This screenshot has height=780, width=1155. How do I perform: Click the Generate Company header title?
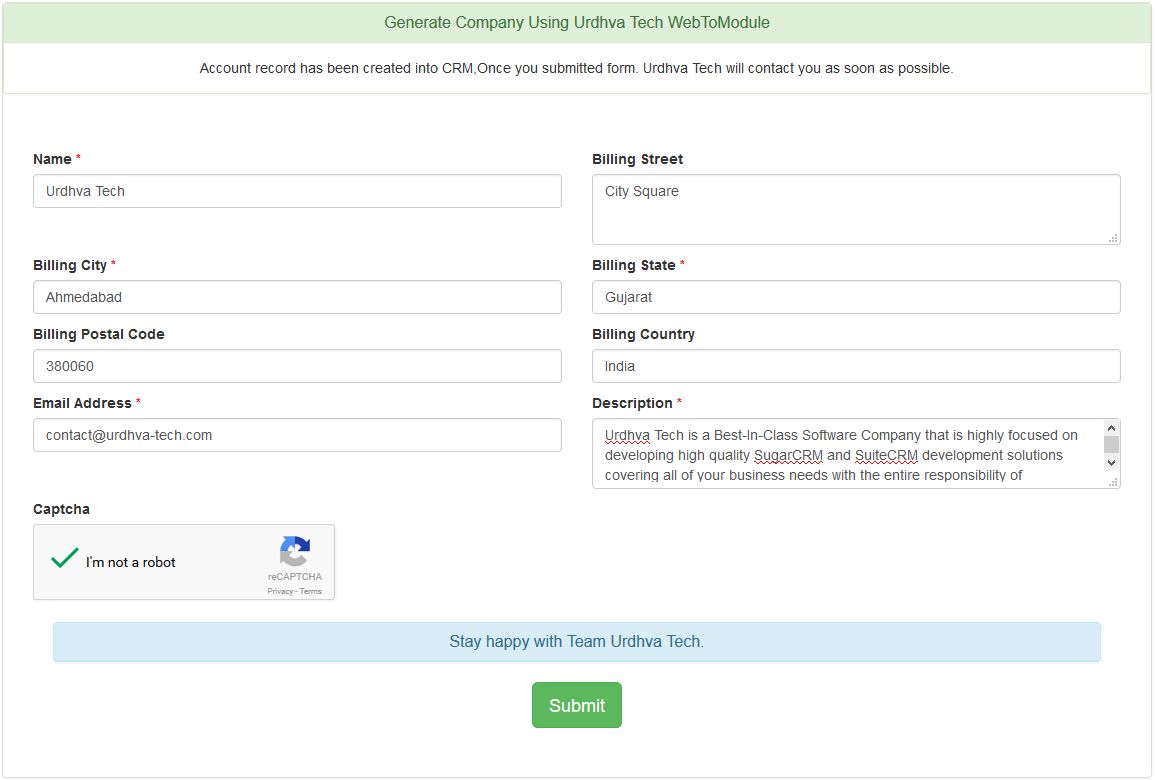click(577, 23)
